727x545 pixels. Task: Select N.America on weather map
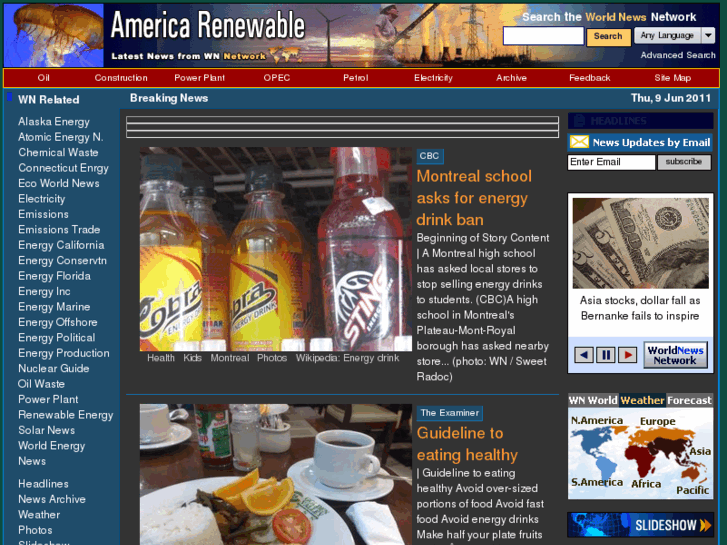pos(597,420)
